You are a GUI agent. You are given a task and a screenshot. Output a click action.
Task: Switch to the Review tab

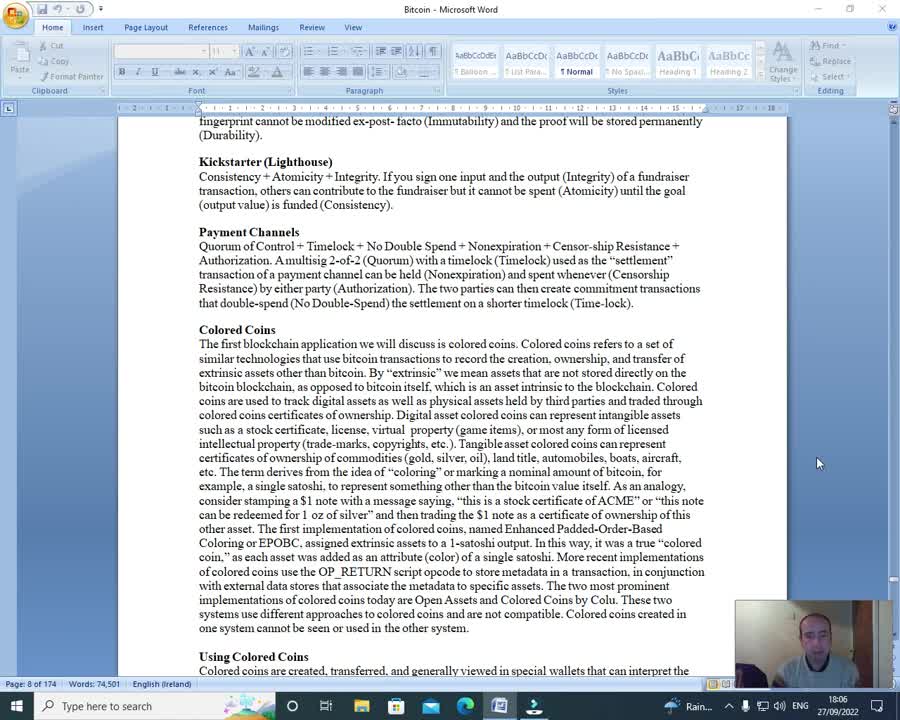(x=312, y=28)
